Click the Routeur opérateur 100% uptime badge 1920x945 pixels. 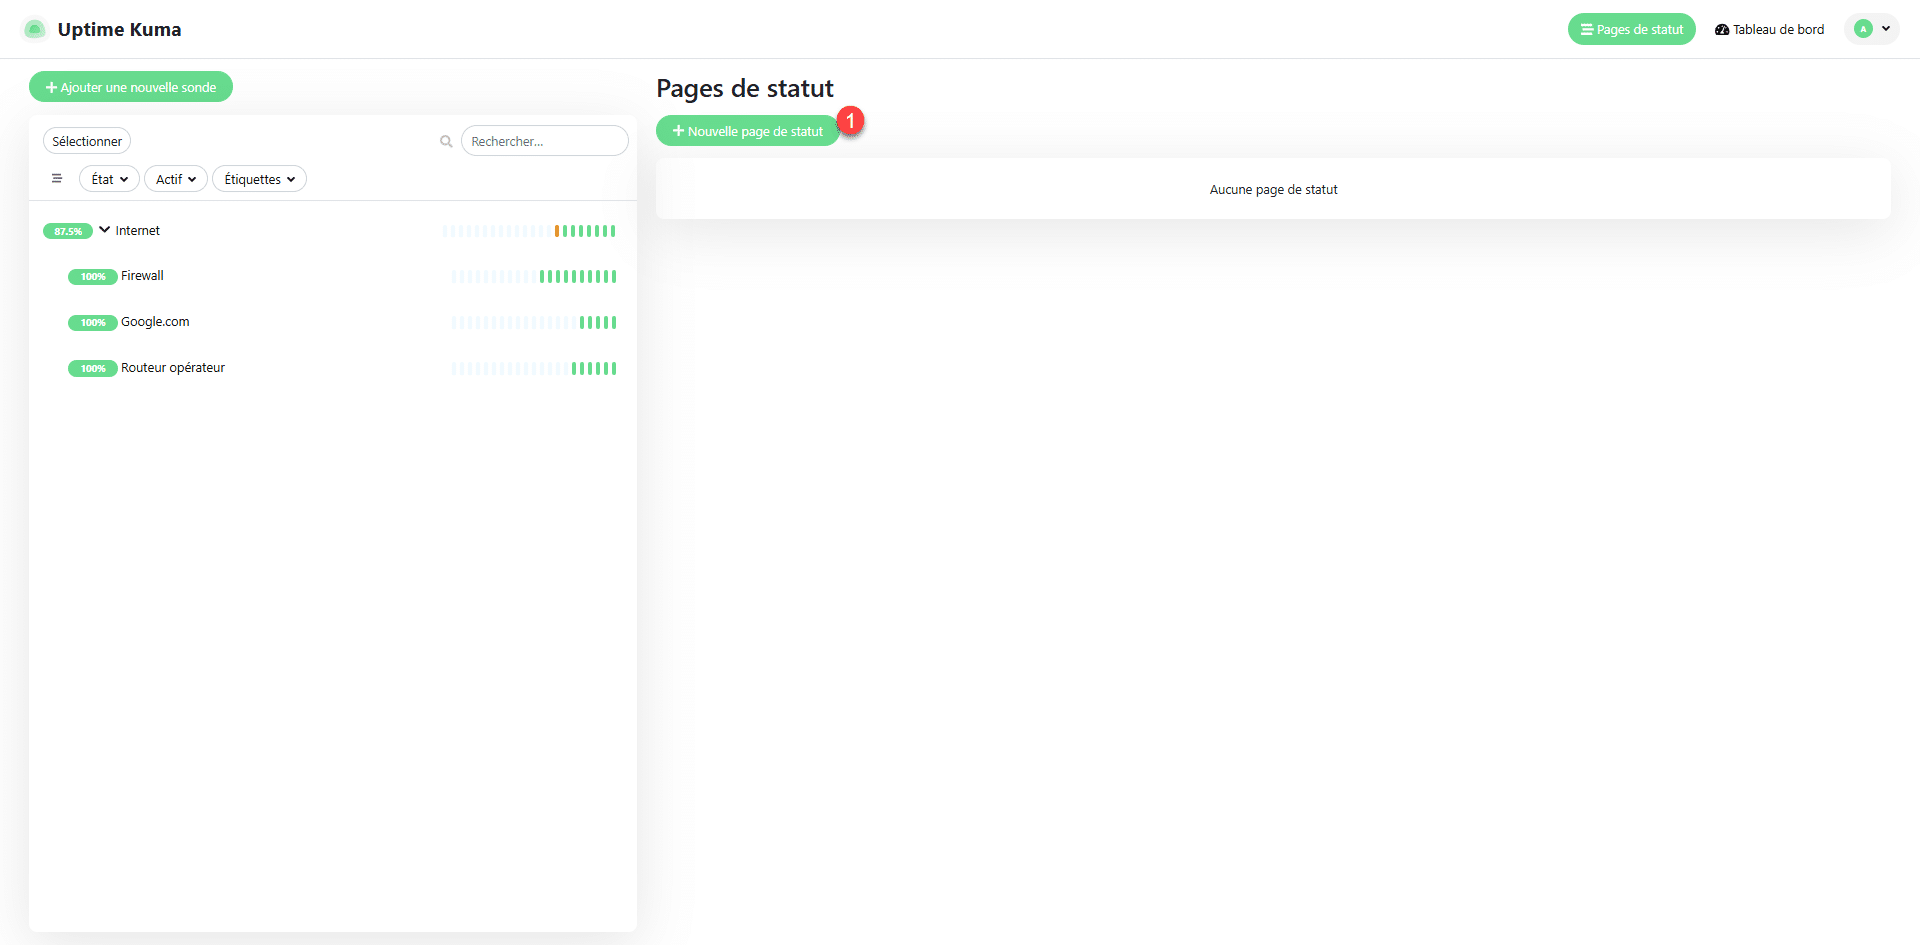(92, 369)
